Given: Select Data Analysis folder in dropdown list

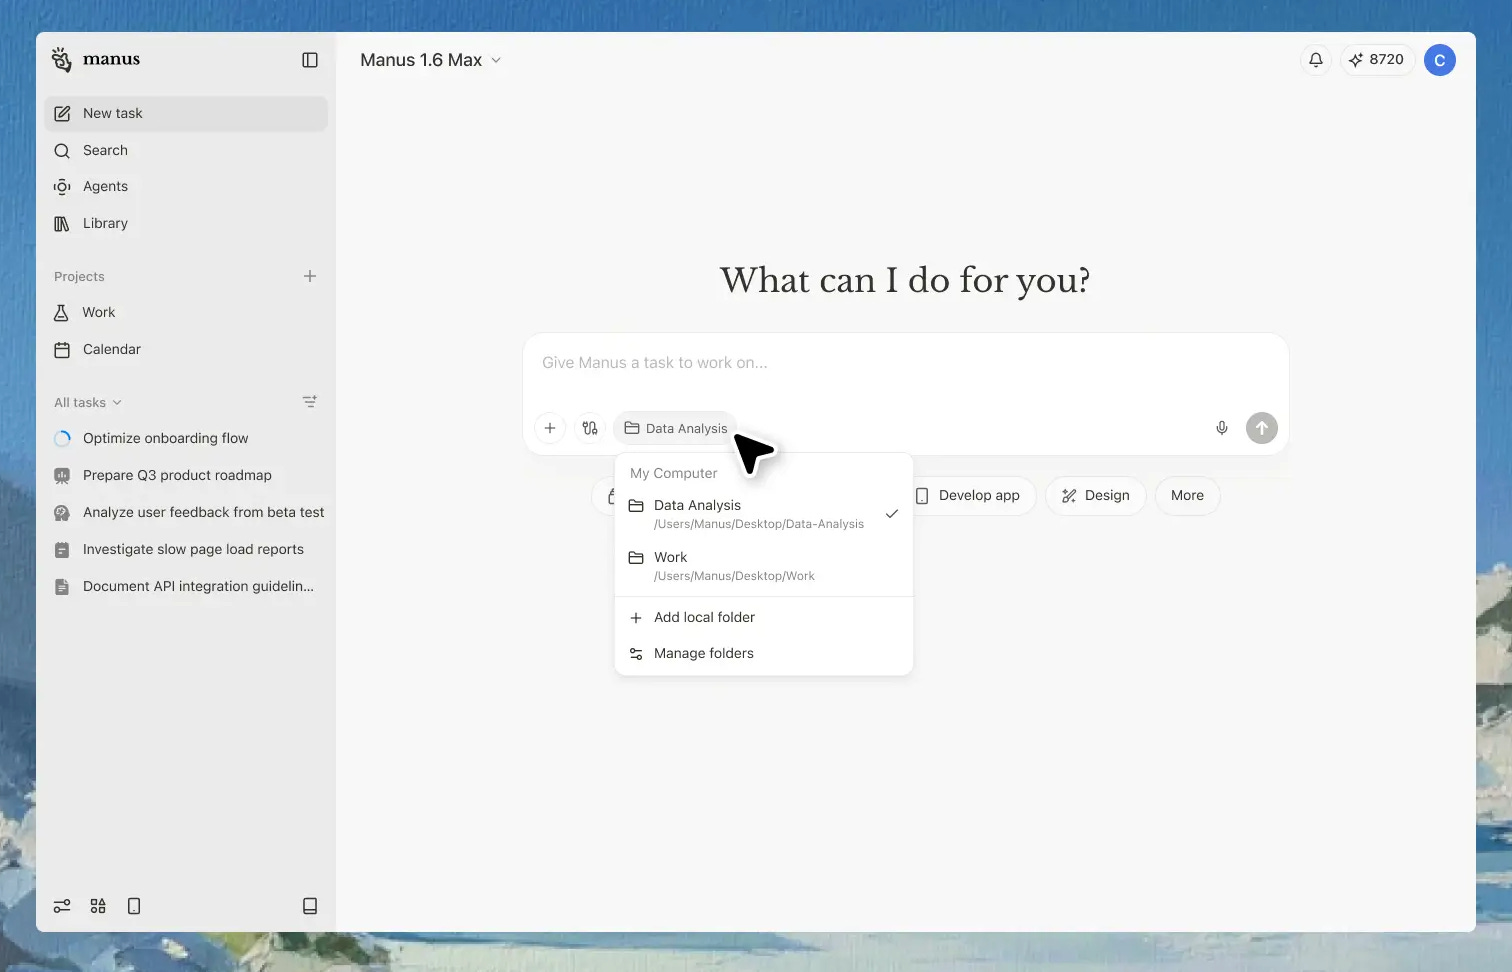Looking at the screenshot, I should (x=764, y=514).
